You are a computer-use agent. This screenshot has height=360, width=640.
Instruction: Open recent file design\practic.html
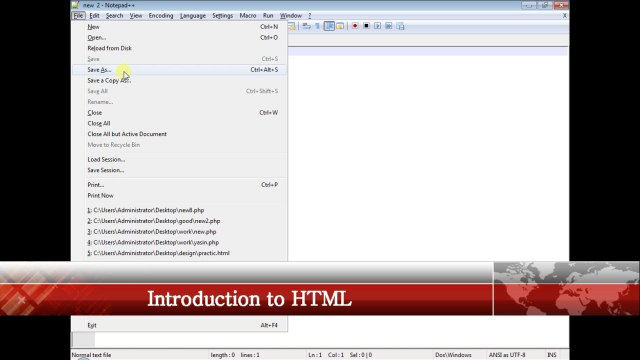point(180,253)
